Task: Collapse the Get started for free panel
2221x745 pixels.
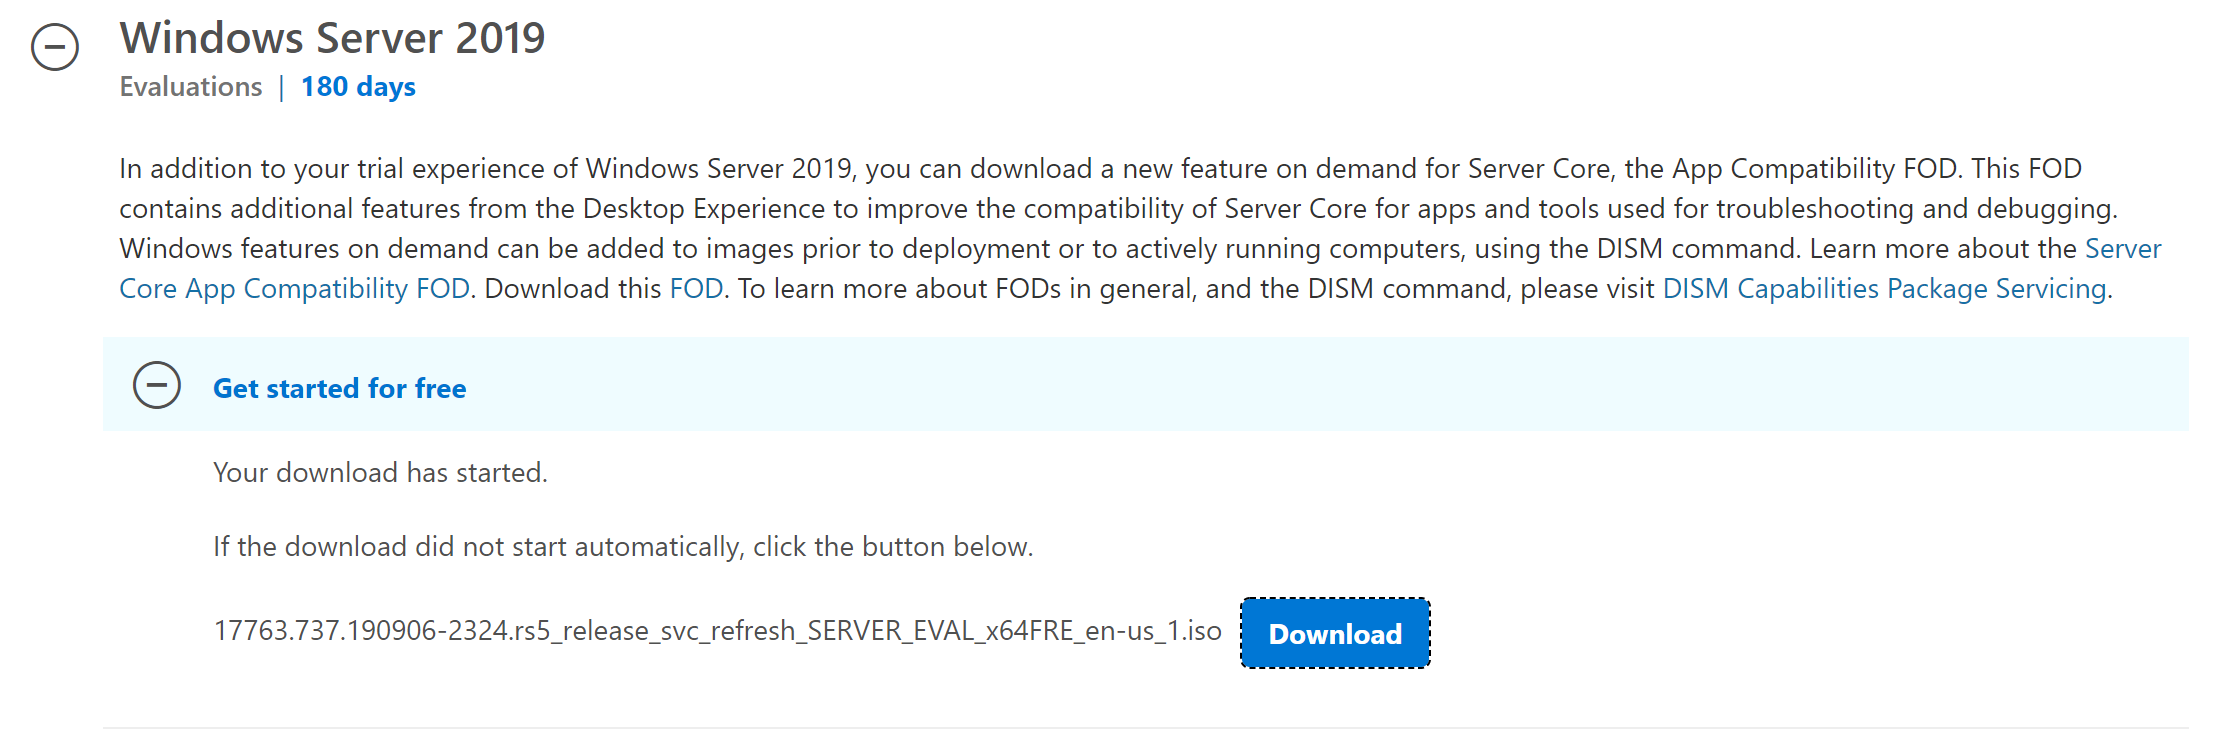Action: 157,385
